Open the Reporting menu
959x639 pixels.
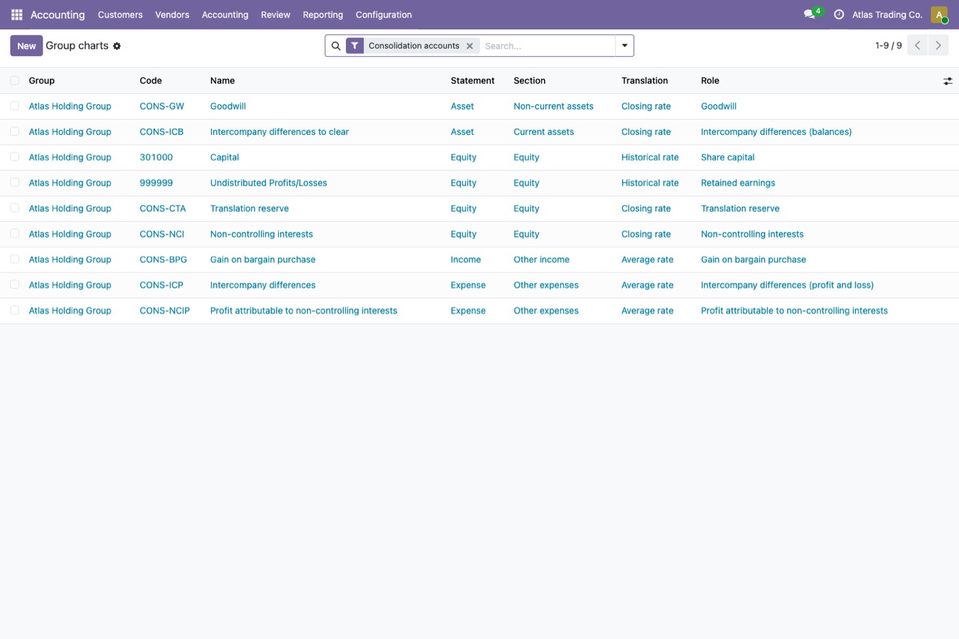[x=323, y=15]
